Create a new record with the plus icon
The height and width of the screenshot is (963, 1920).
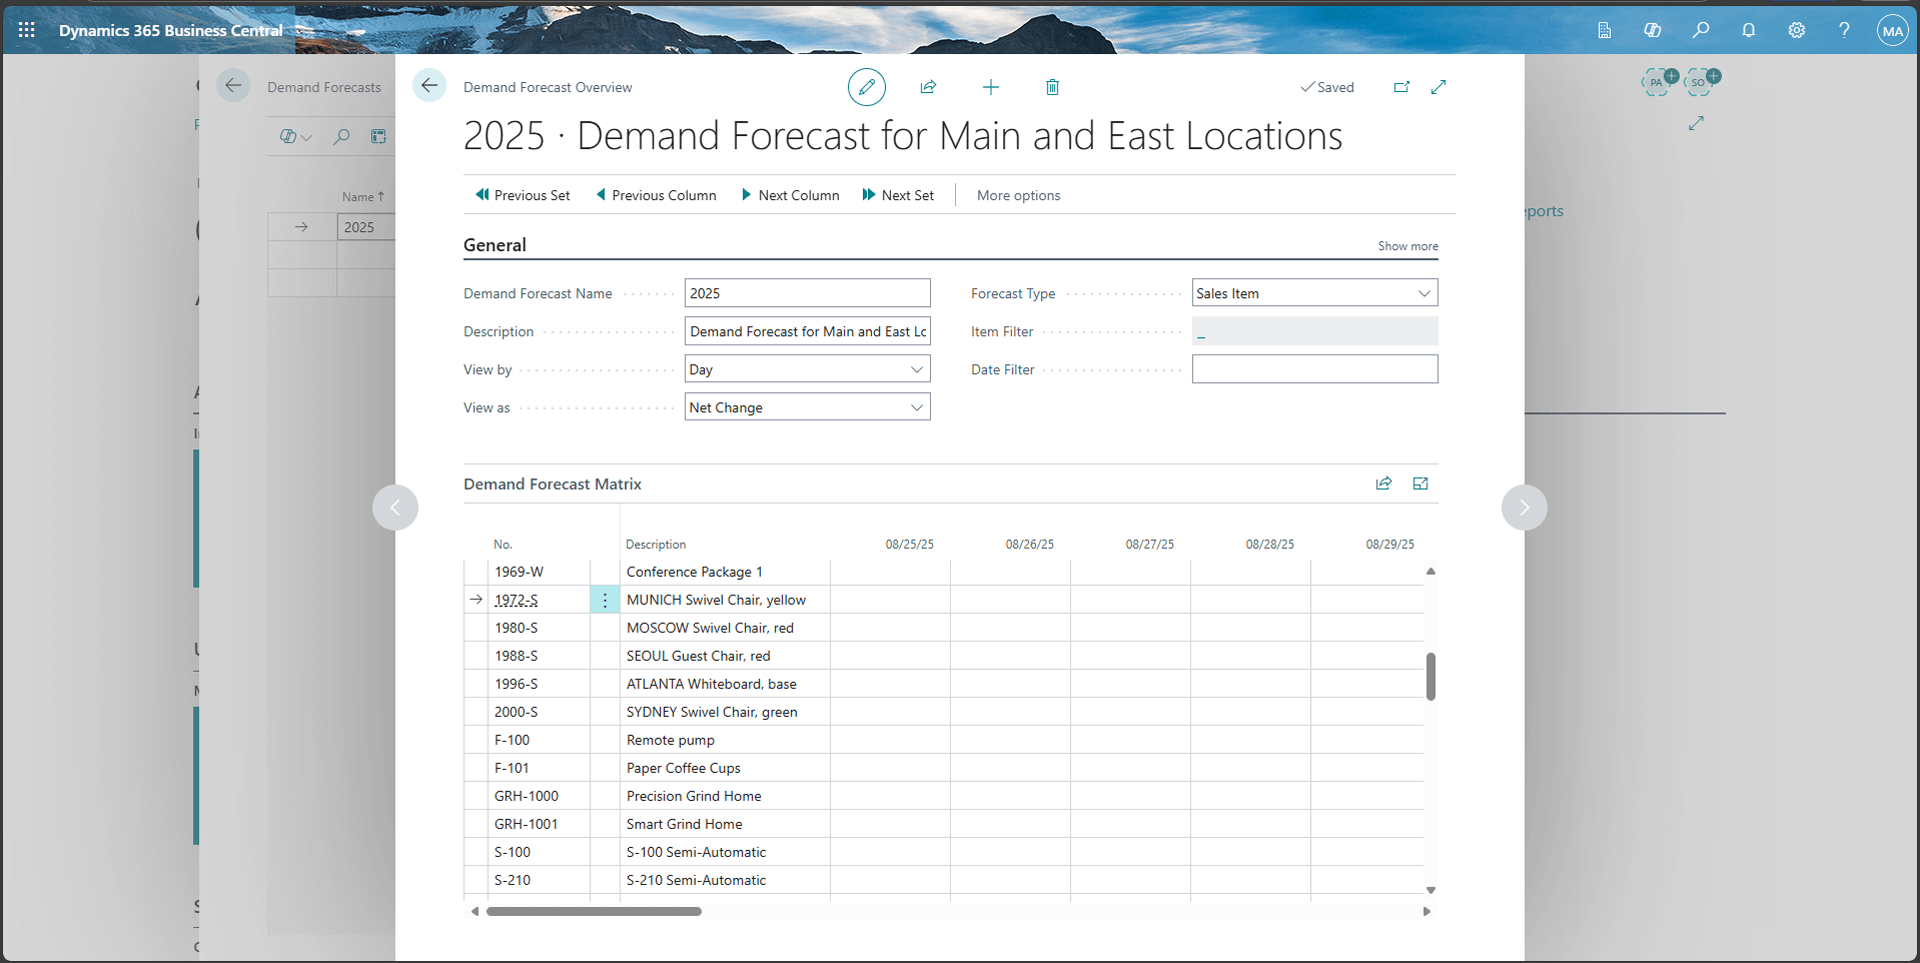[990, 87]
